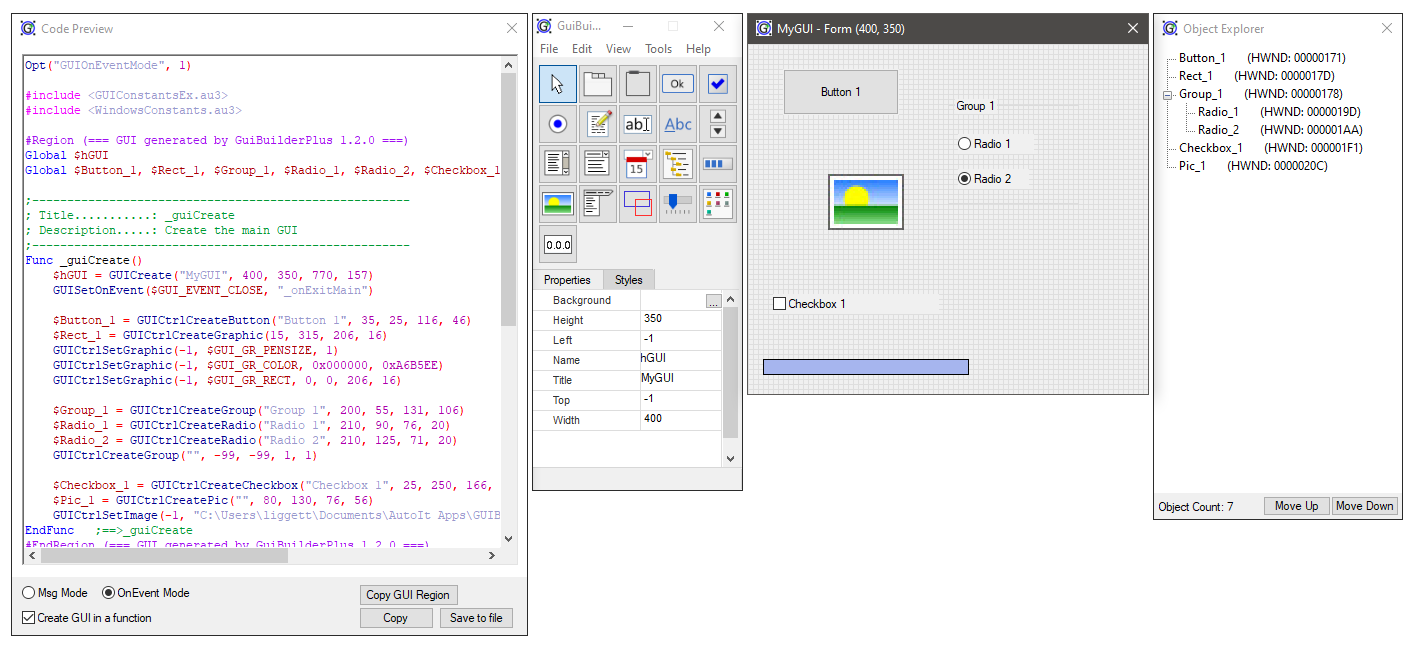Click the properties list up scroll arrow
Viewport: 1426px width, 657px height.
(x=730, y=299)
